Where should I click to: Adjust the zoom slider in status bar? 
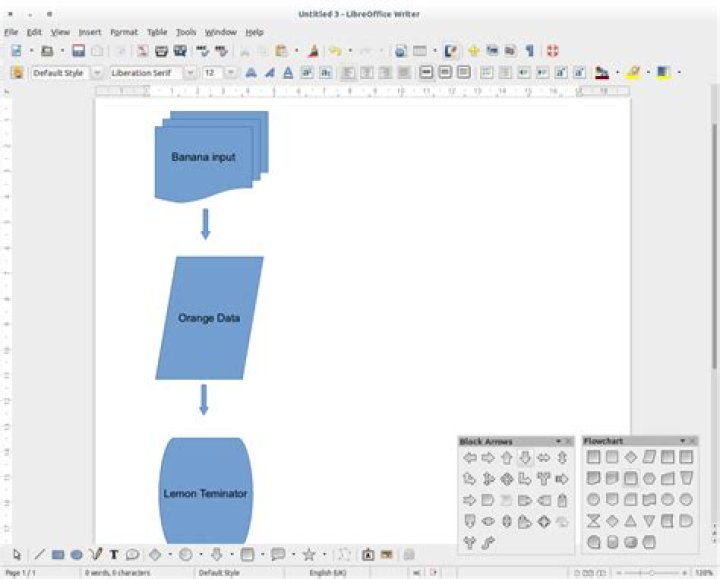click(x=652, y=573)
